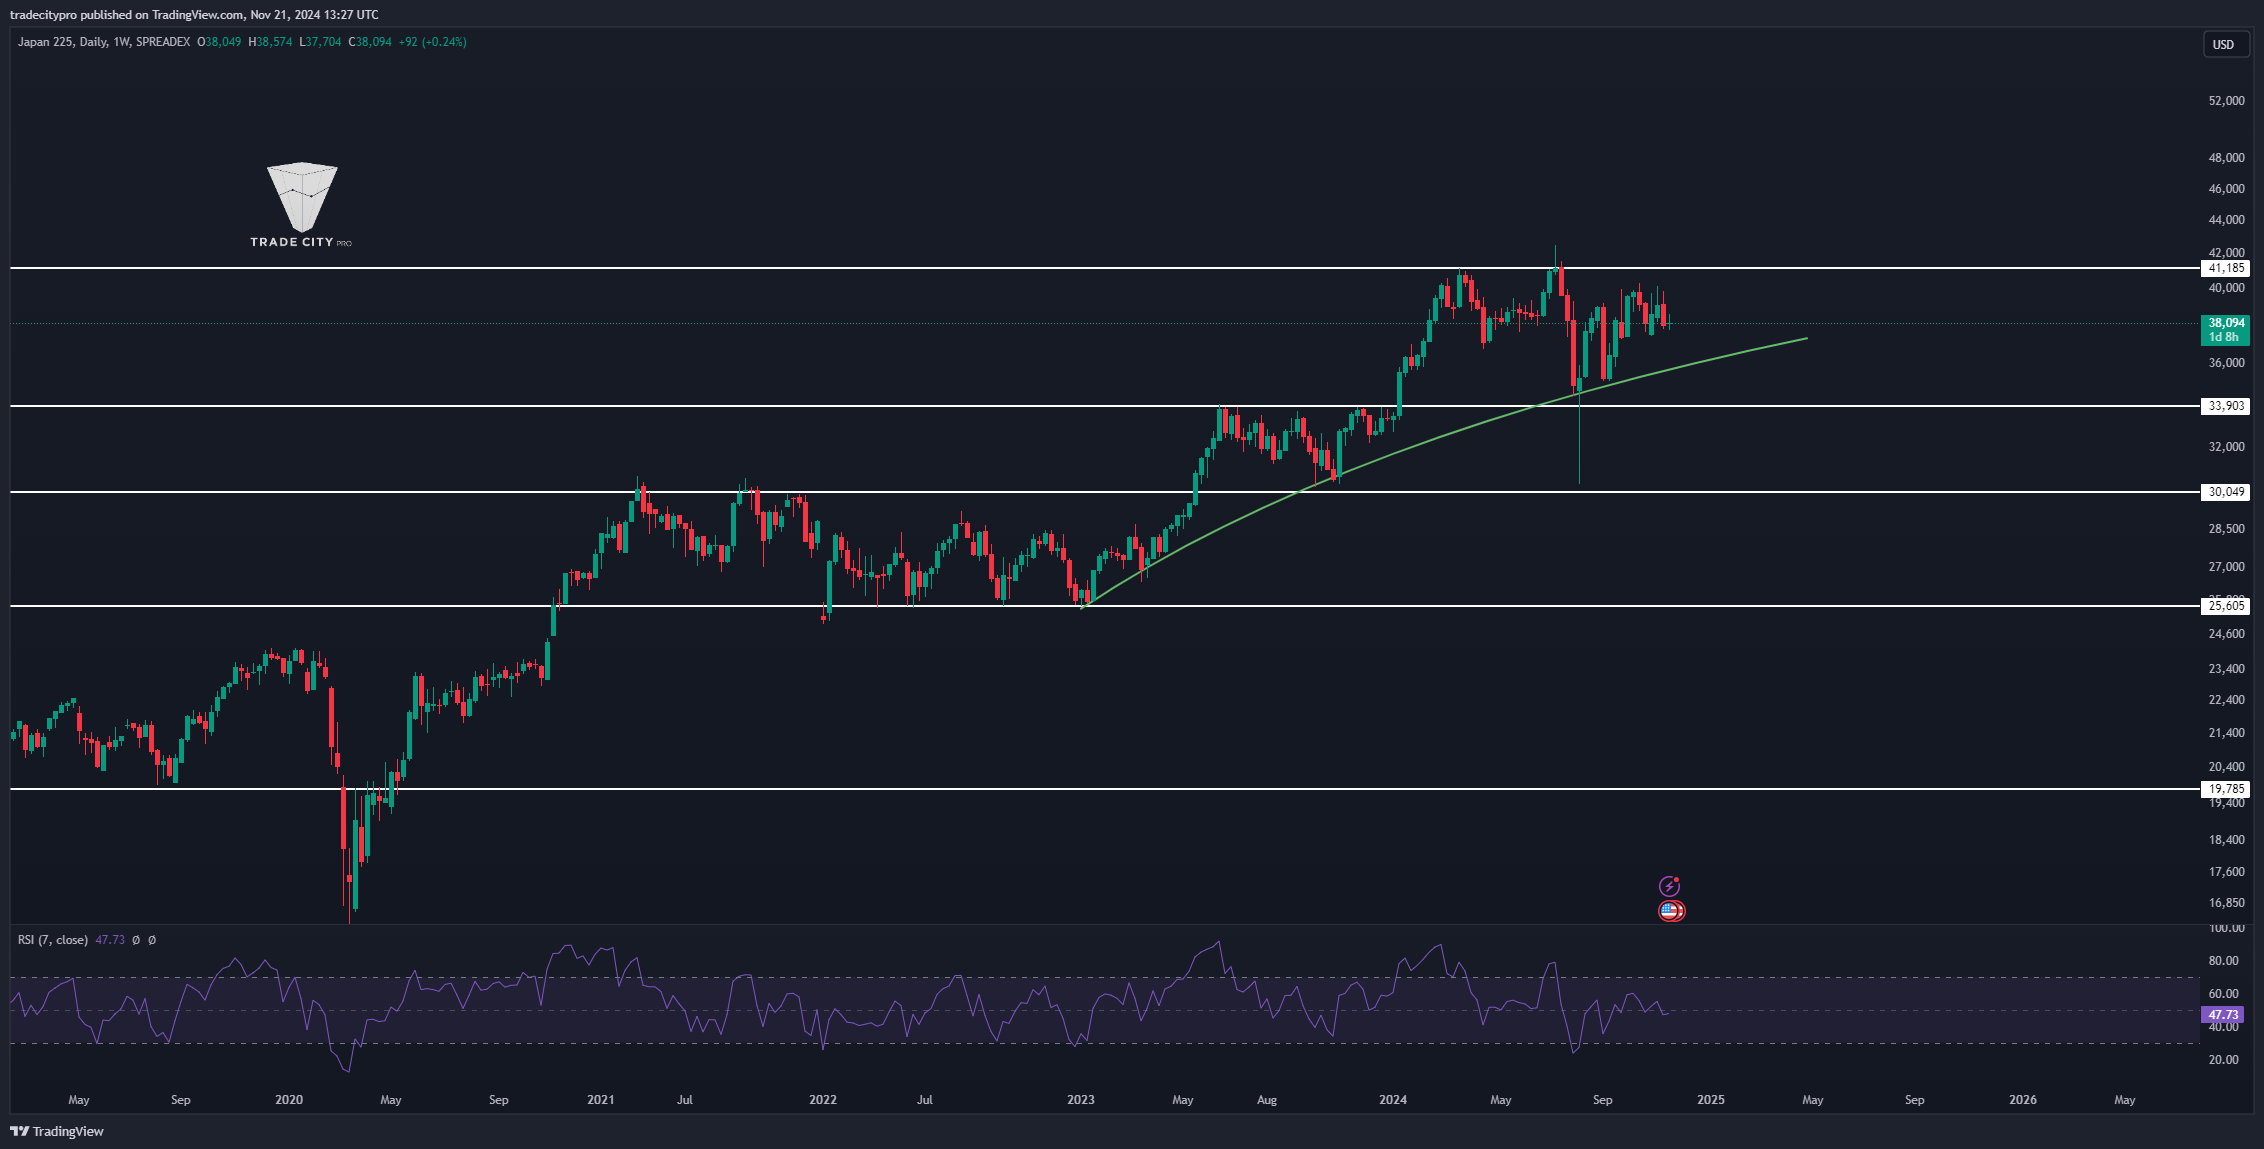
Task: Click the 48,000 price axis label
Action: [2226, 158]
